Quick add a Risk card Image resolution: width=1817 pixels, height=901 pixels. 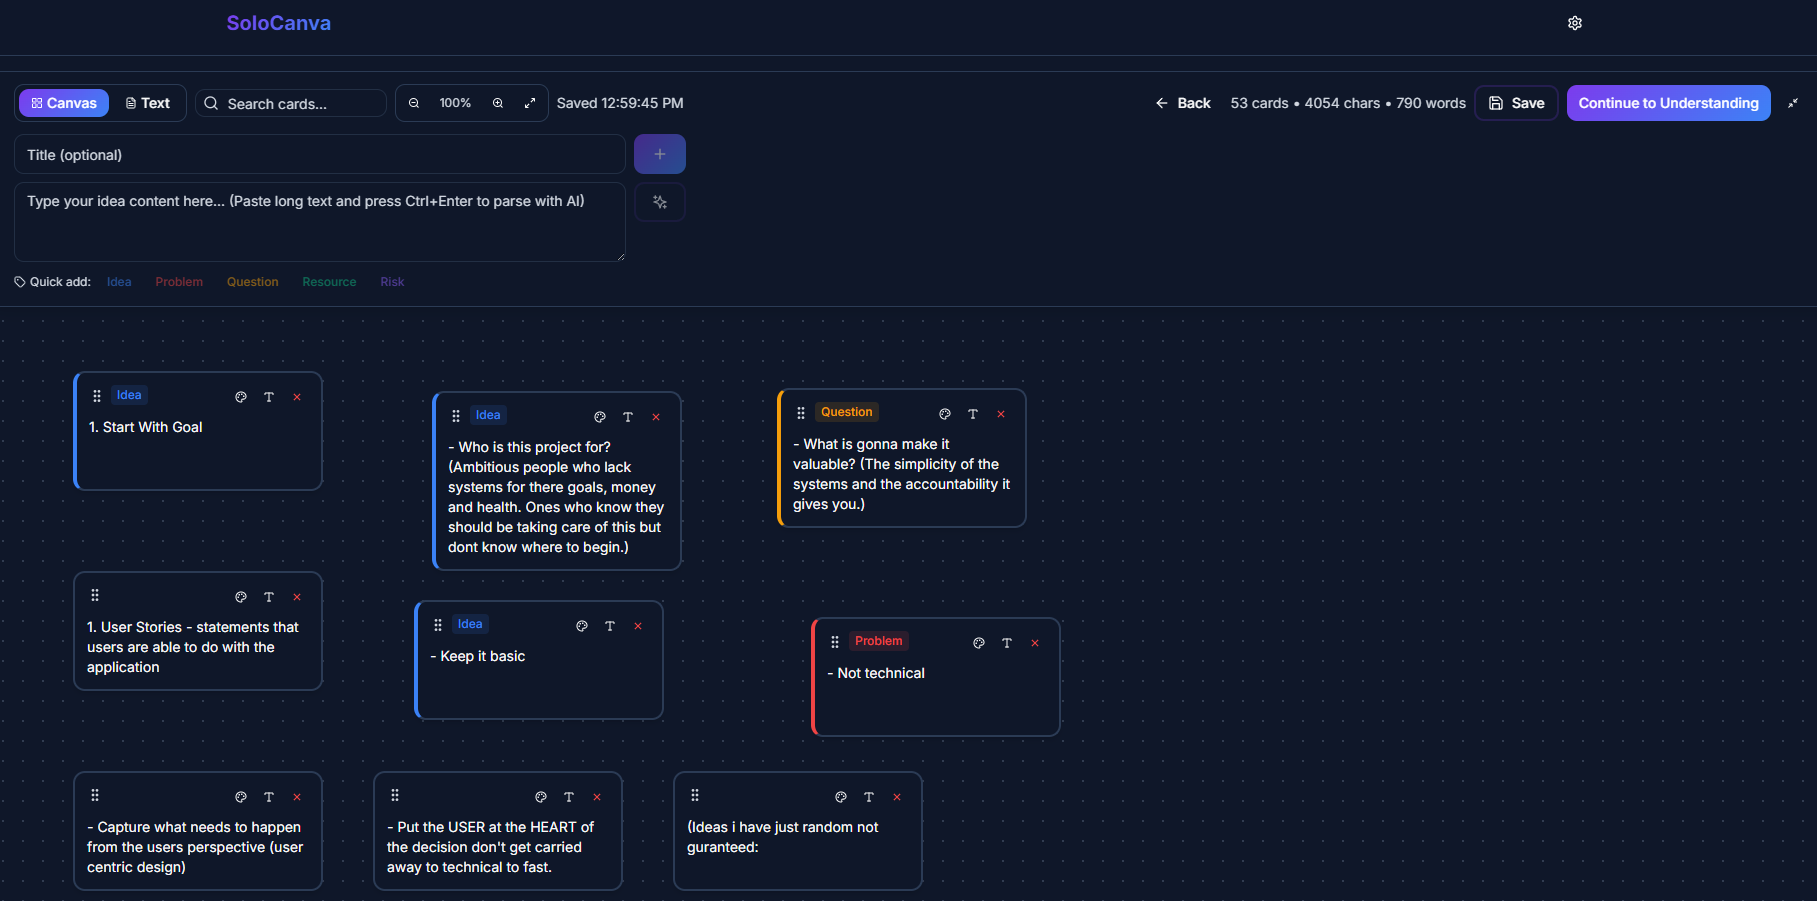click(x=392, y=281)
